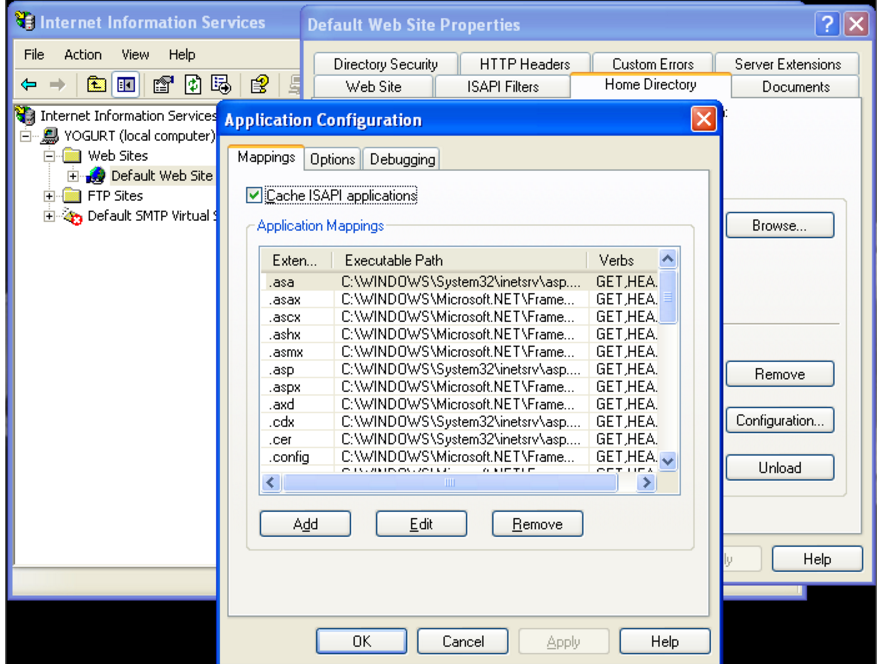
Task: Click the Back arrow in the IIS toolbar
Action: [x=29, y=85]
